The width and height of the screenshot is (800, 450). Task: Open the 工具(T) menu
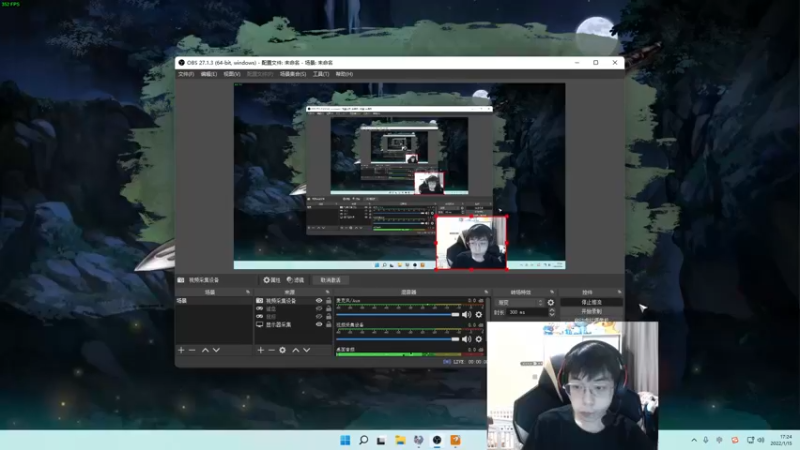click(321, 74)
